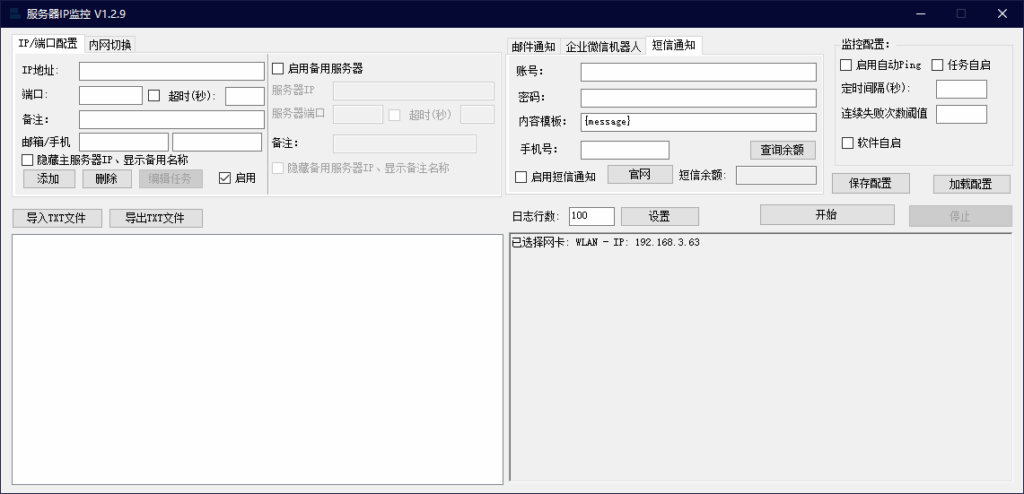1024x494 pixels.
Task: Click the 内容模板 field with {message}
Action: pyautogui.click(x=698, y=122)
